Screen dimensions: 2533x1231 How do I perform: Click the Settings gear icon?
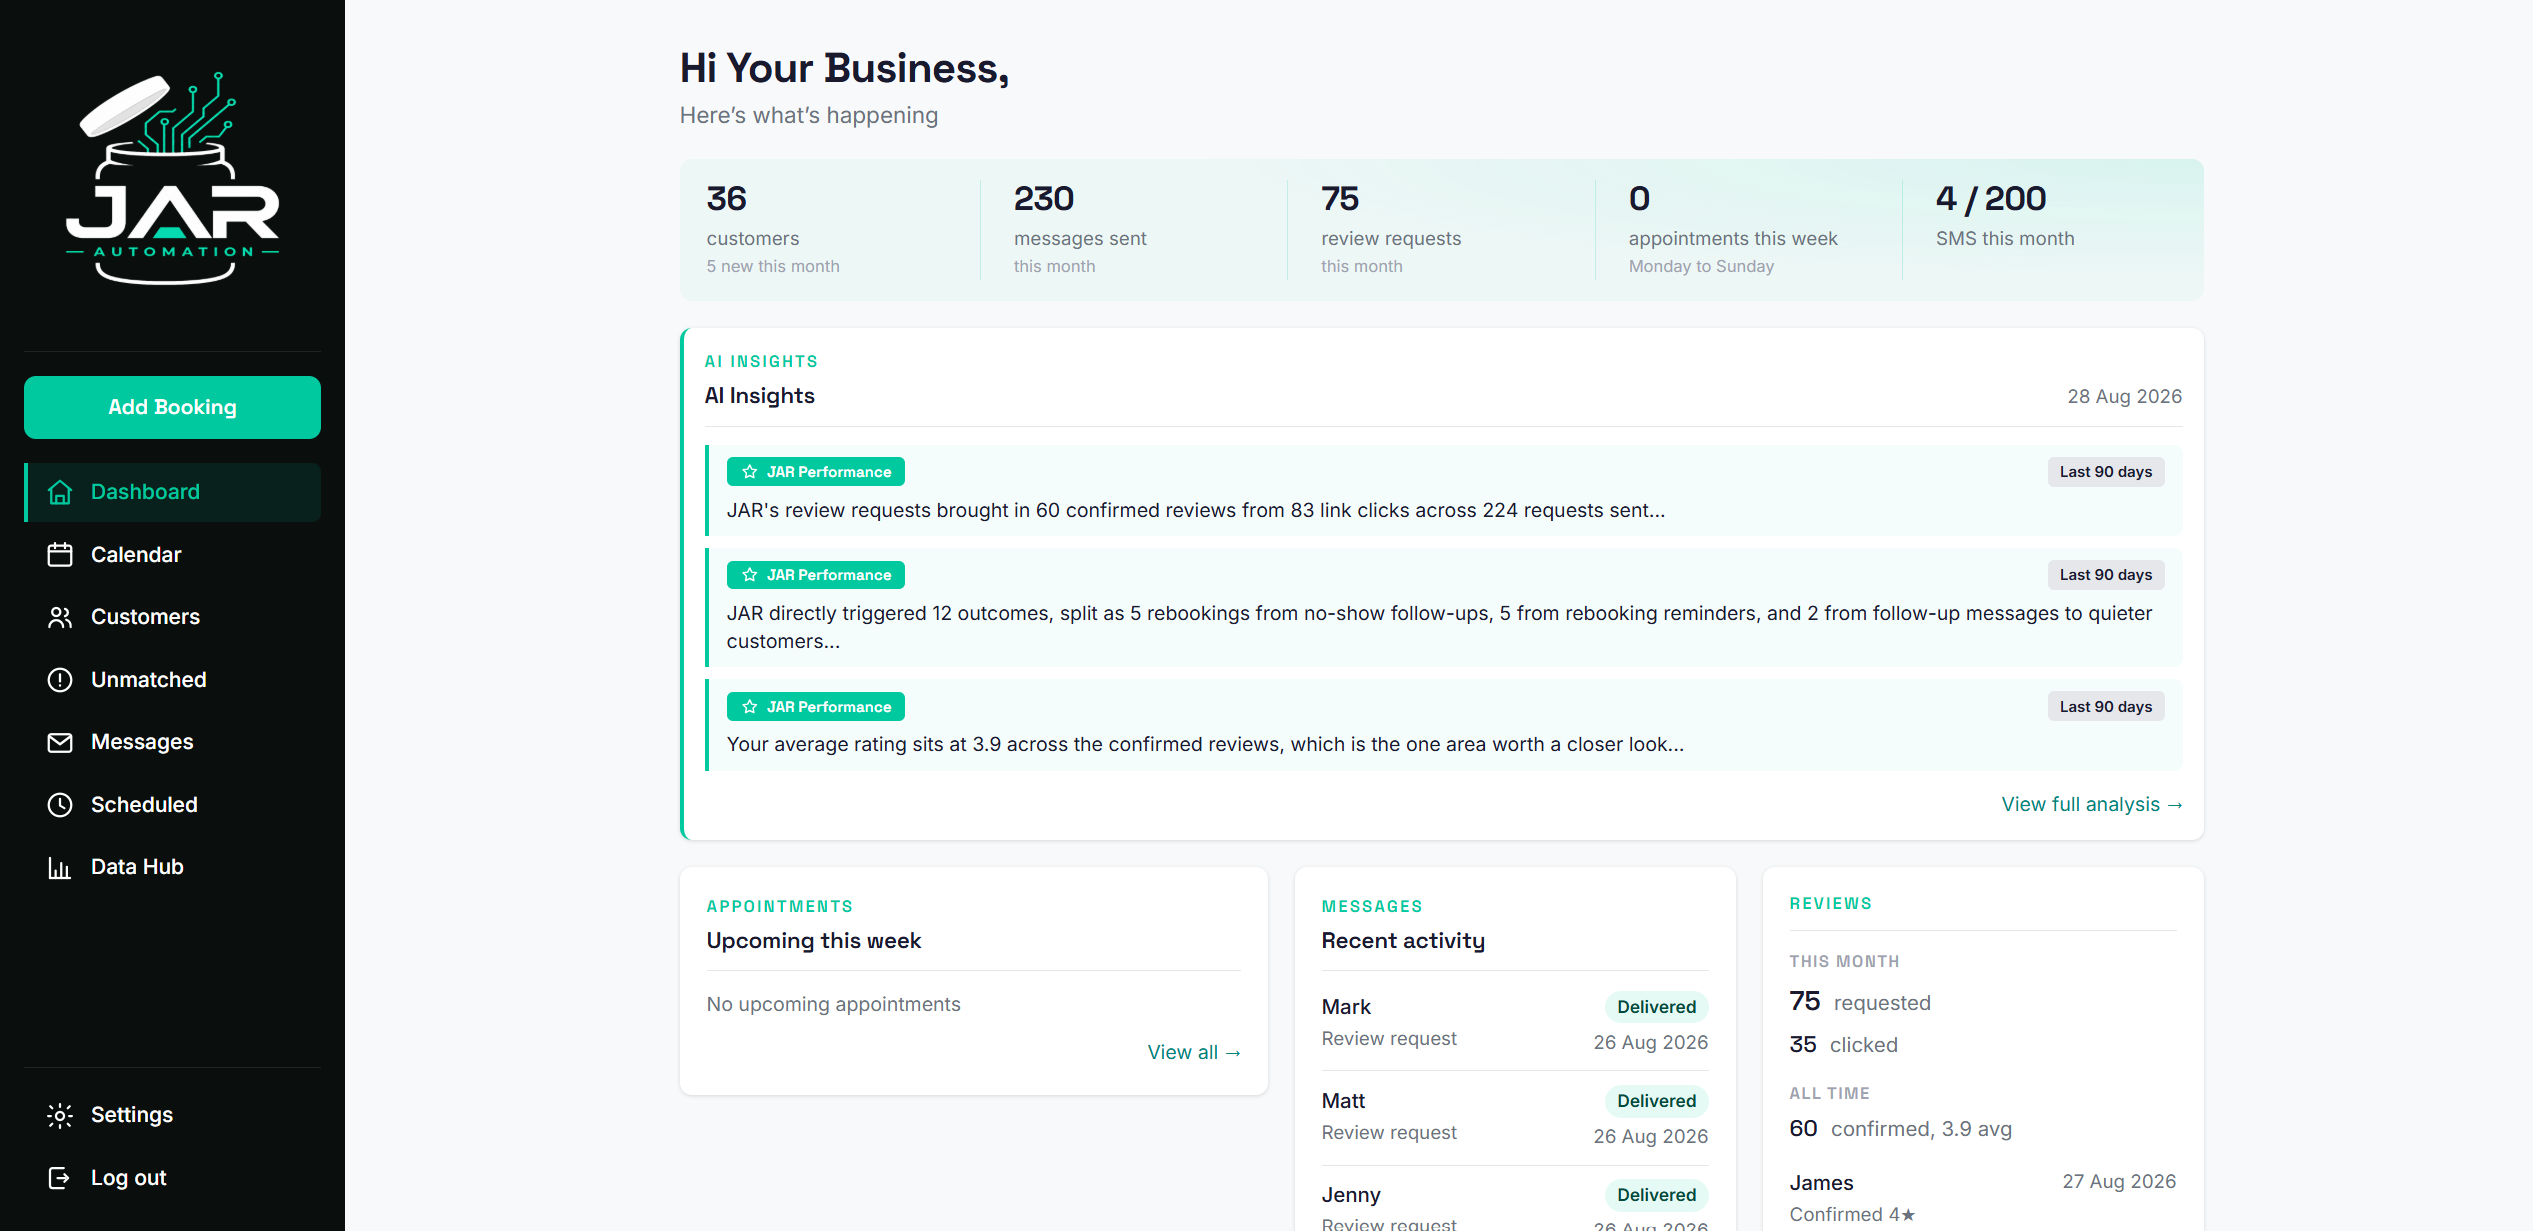point(60,1115)
